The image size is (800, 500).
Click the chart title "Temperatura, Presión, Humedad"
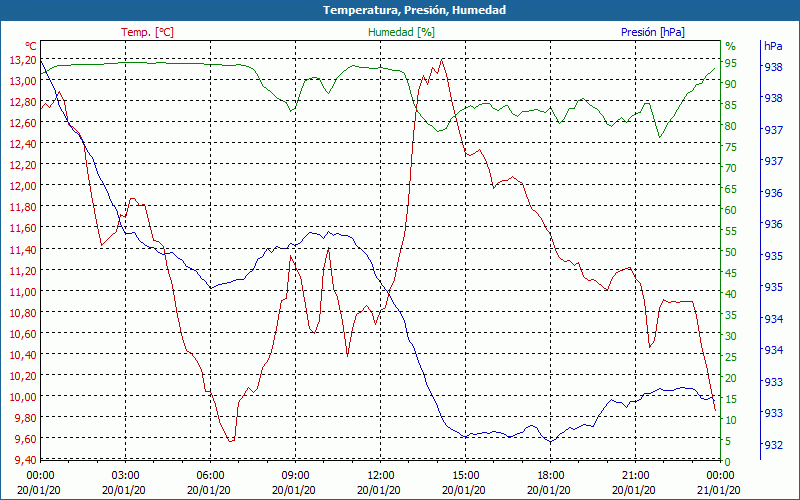414,10
